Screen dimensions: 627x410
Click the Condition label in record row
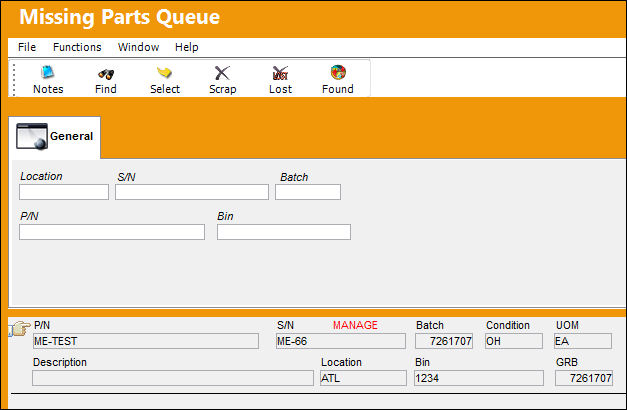pos(508,325)
